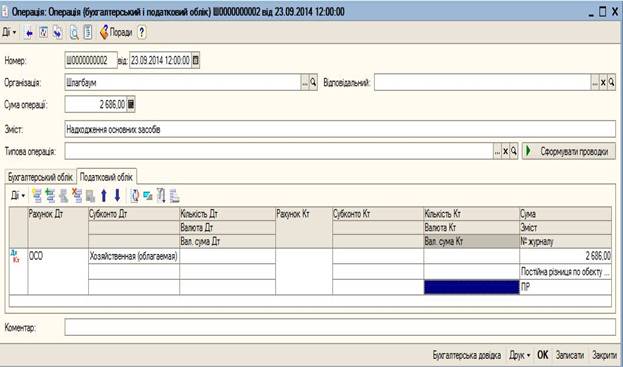Image resolution: width=623 pixels, height=367 pixels.
Task: Click Записати to save the document
Action: pyautogui.click(x=570, y=355)
